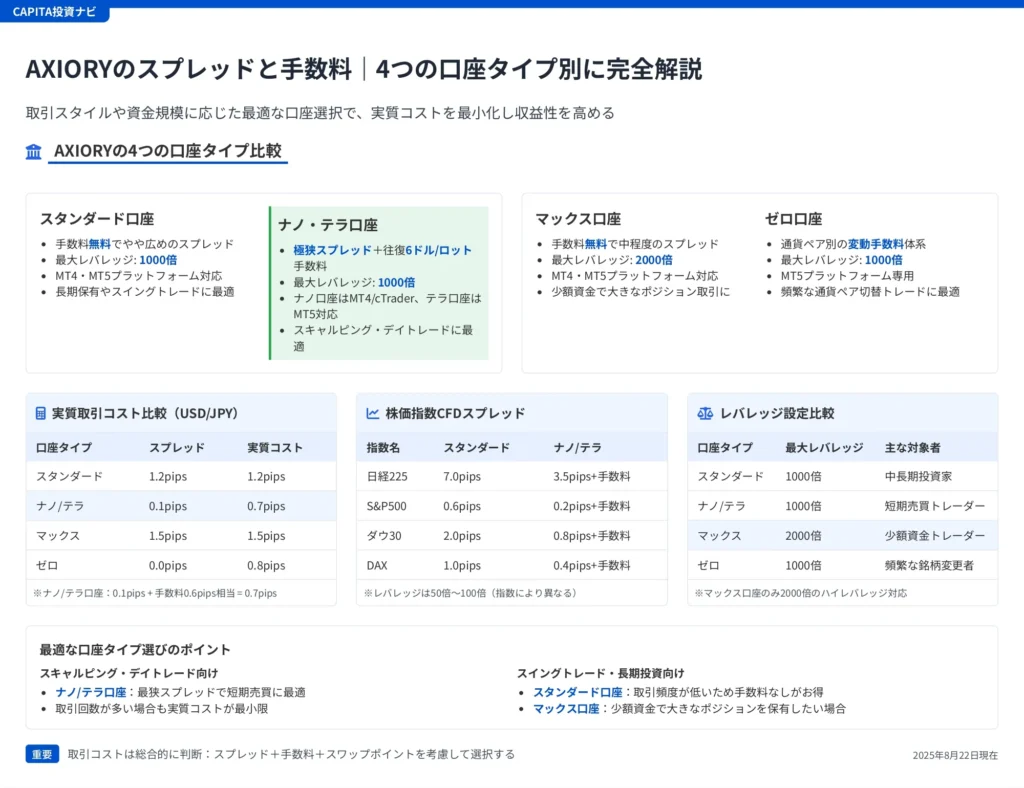Select the ゼロ口座 card heading

point(793,219)
